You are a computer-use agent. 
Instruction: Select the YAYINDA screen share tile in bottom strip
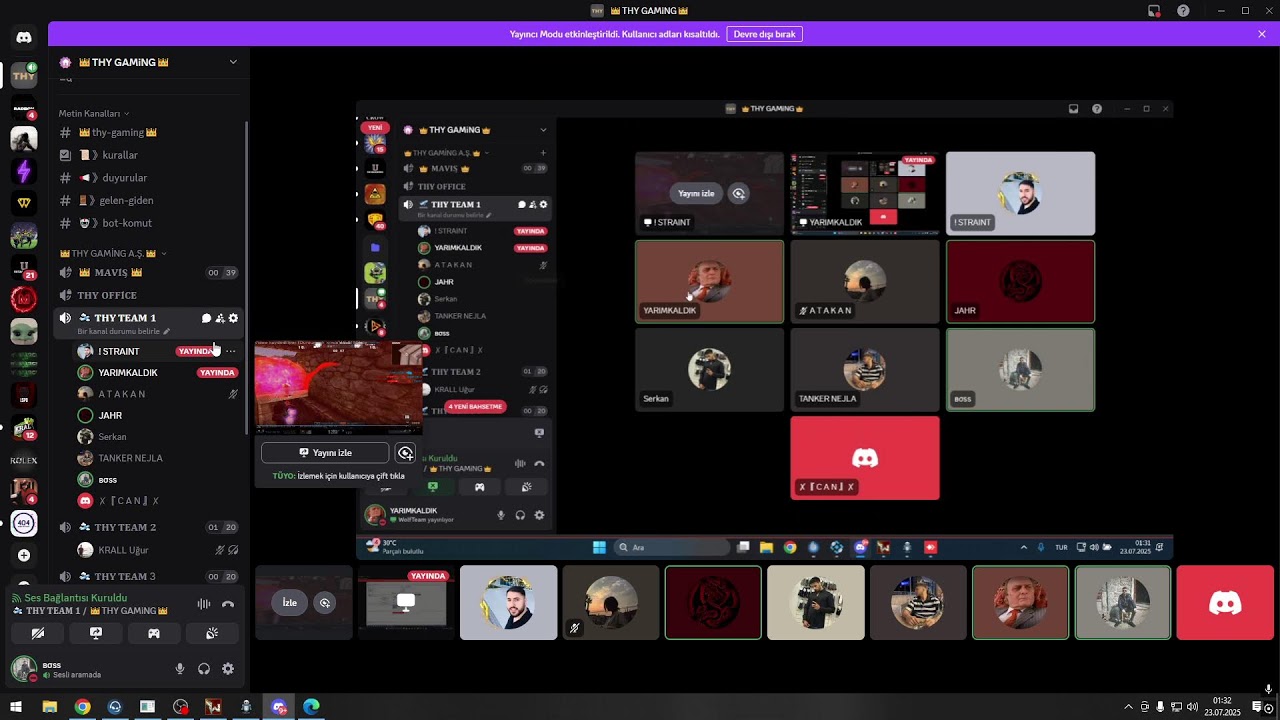[406, 603]
